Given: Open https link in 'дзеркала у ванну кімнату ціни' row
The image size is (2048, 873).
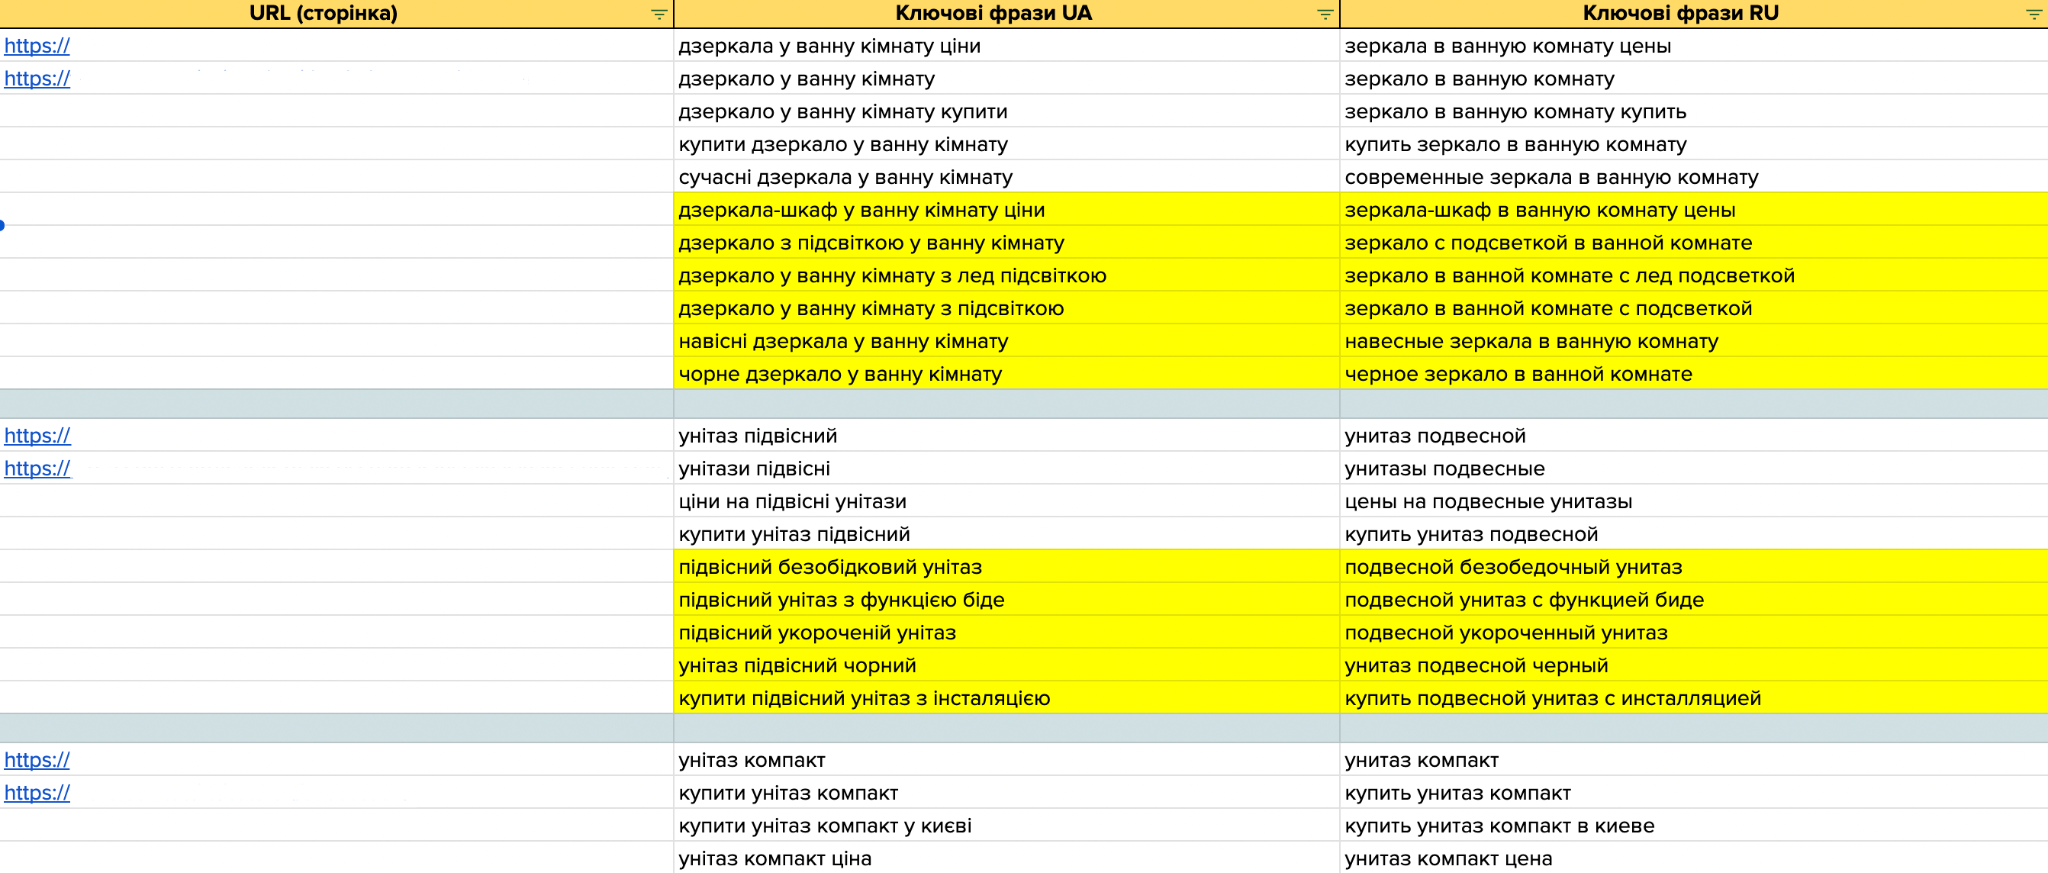Looking at the screenshot, I should (x=37, y=46).
